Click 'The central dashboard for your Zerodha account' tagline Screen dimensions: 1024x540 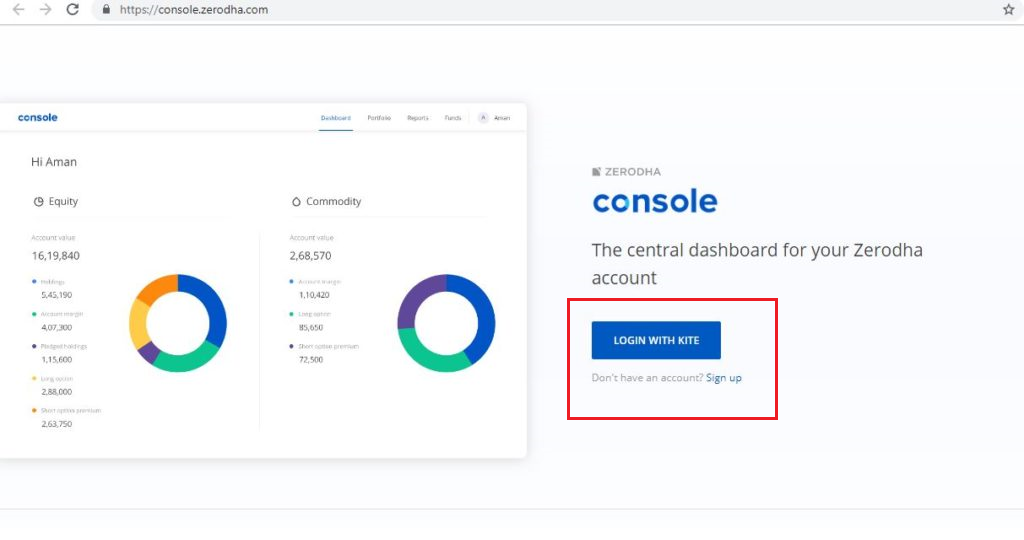point(757,264)
